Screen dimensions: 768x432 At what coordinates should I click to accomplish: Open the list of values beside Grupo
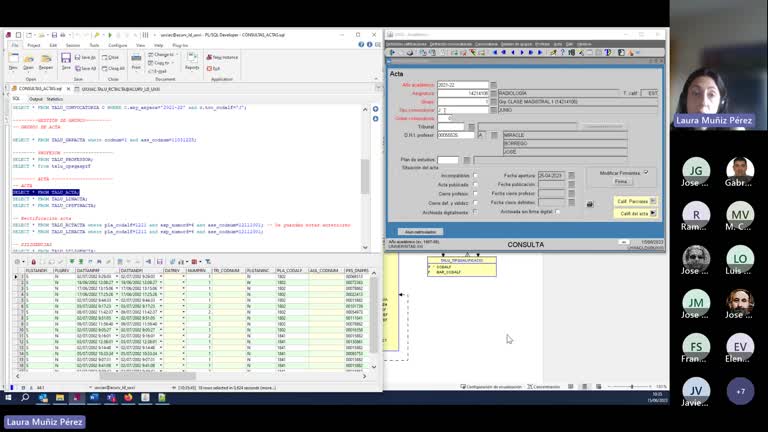click(493, 102)
